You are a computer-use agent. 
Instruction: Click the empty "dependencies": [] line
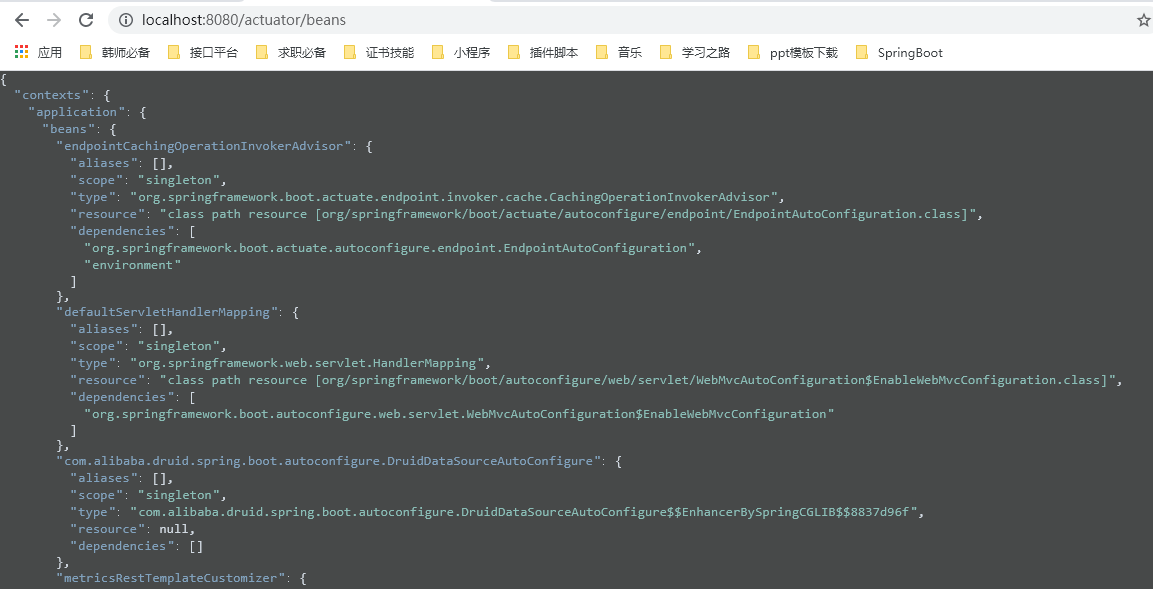136,546
